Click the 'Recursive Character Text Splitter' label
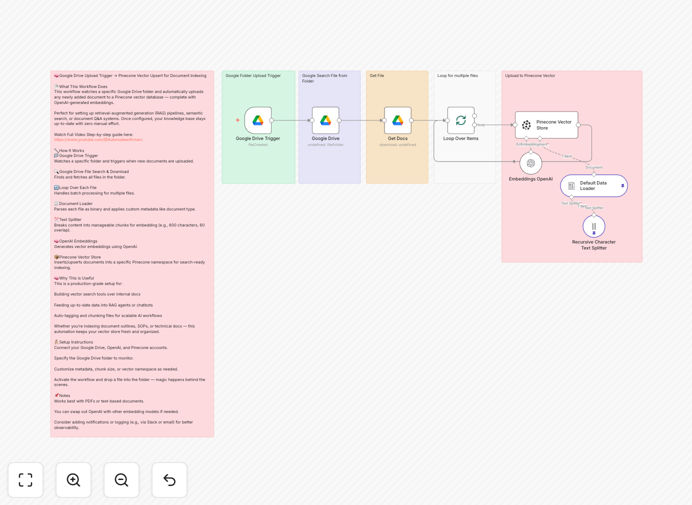Viewport: 692px width, 505px height. (x=594, y=245)
